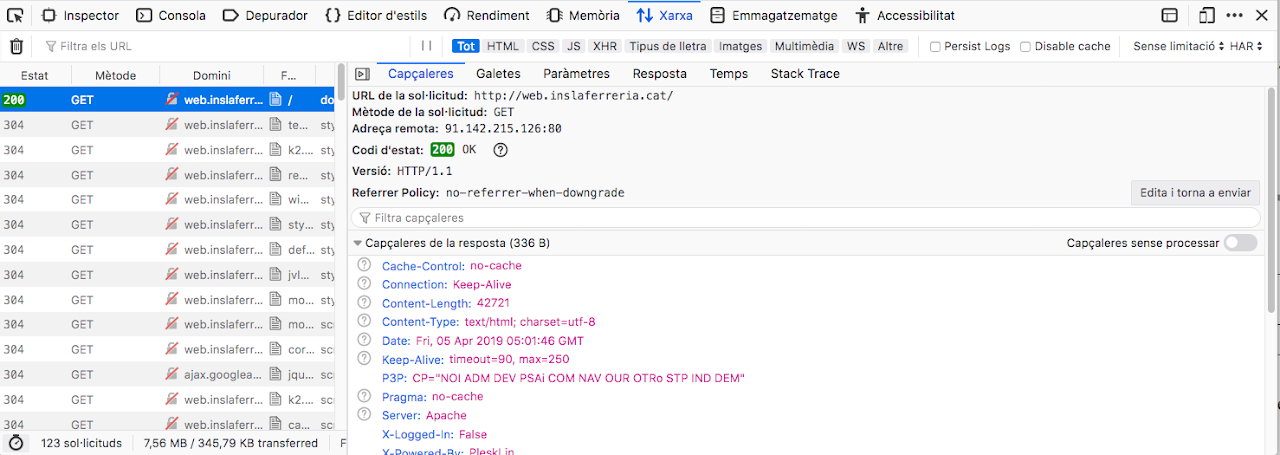Toggle Capçaleres sense processar switch
This screenshot has height=455, width=1280.
pos(1240,243)
